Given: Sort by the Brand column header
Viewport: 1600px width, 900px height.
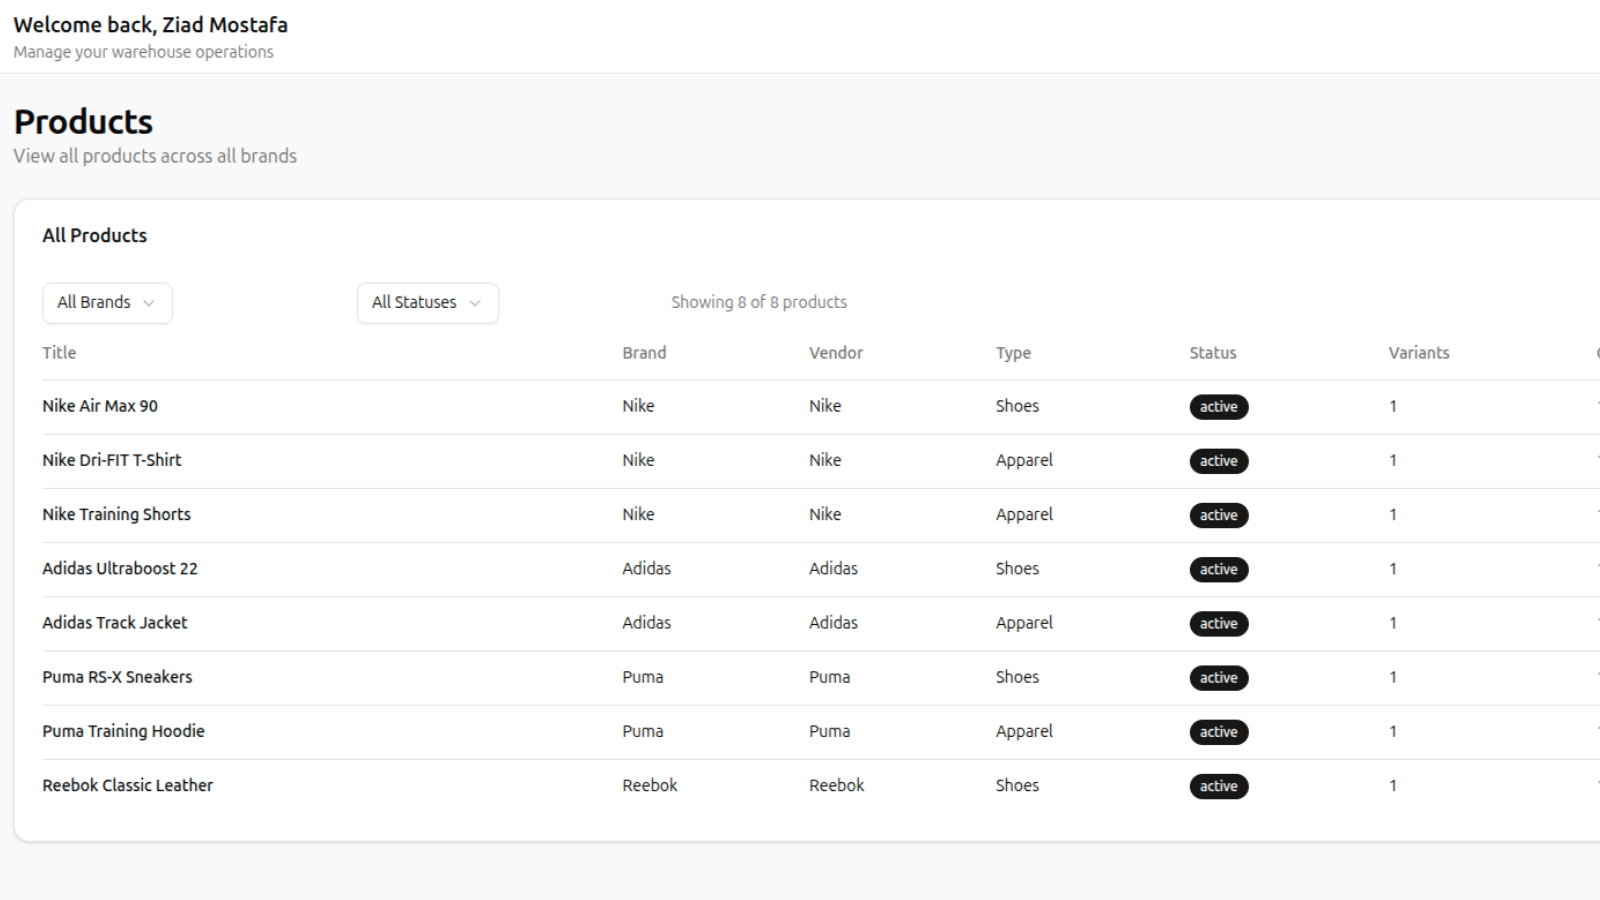Looking at the screenshot, I should pos(643,352).
